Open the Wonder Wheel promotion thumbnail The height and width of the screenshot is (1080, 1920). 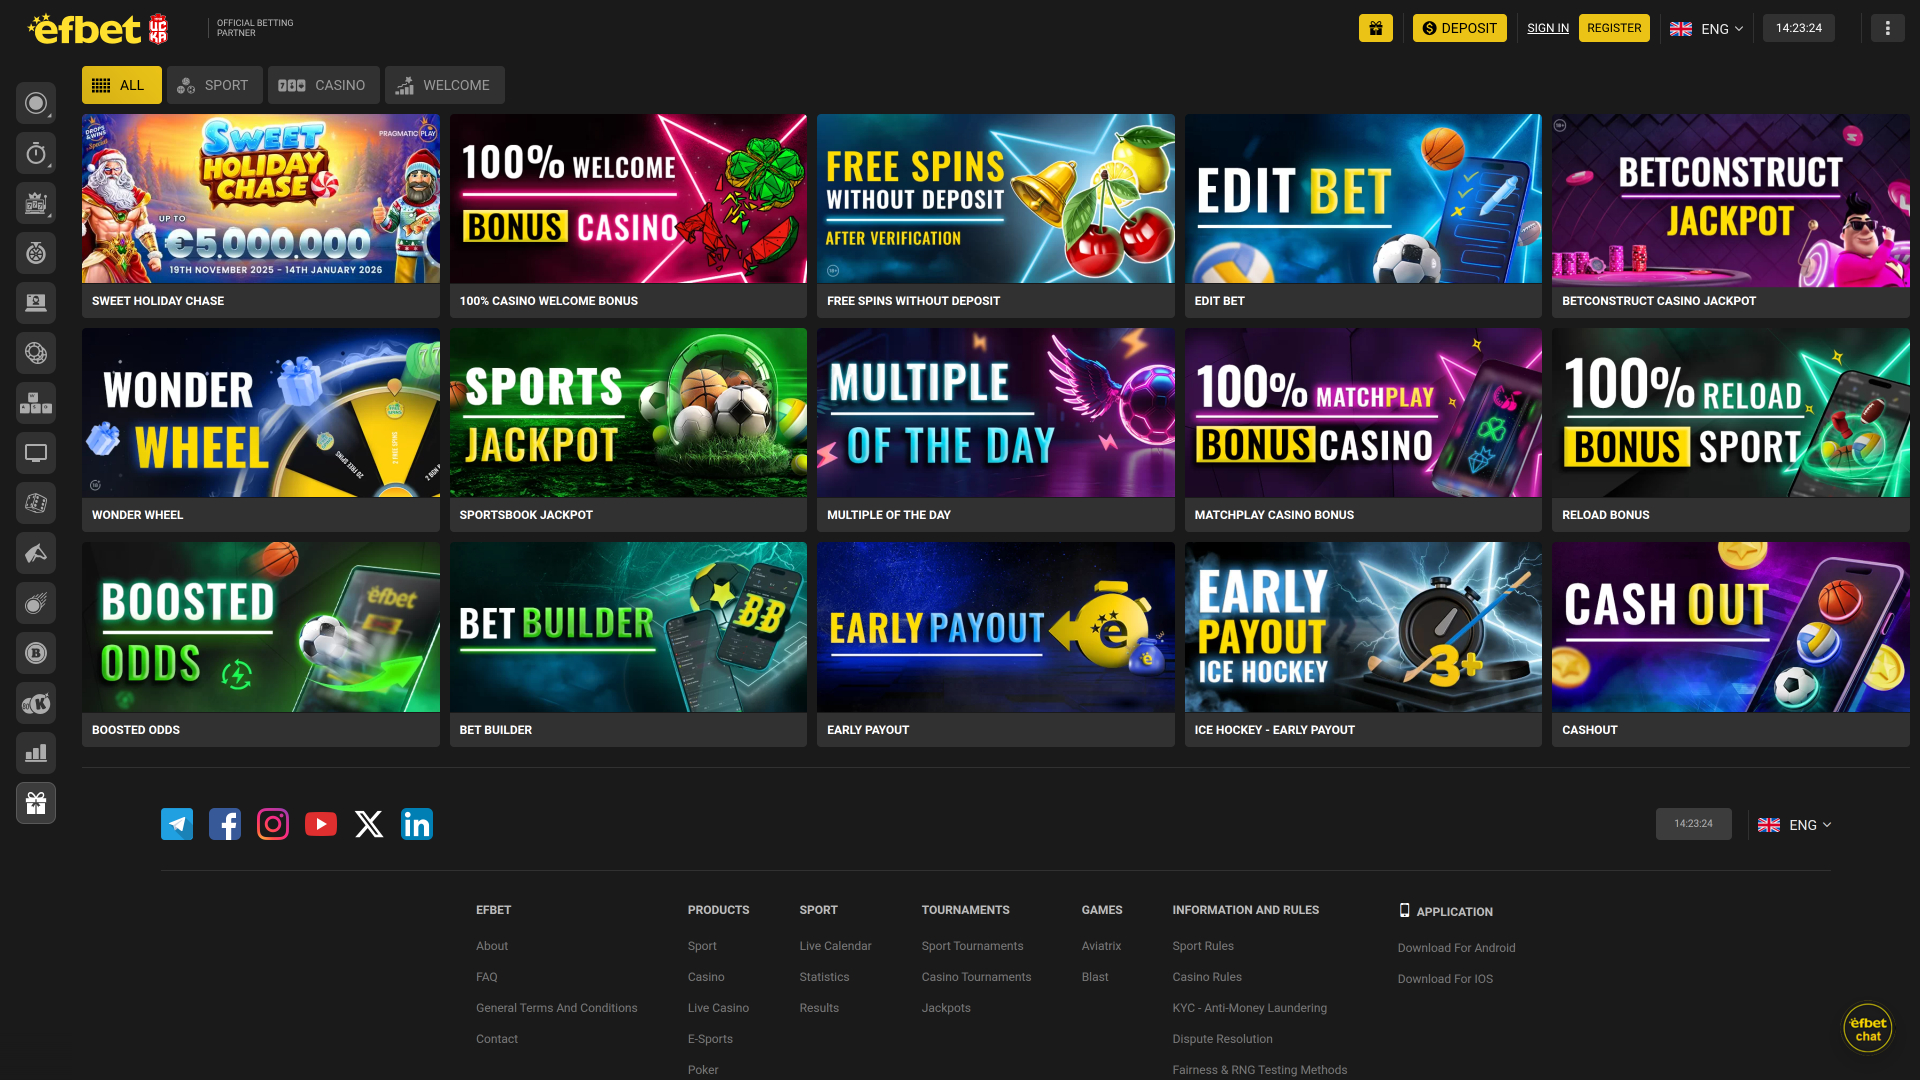point(260,413)
